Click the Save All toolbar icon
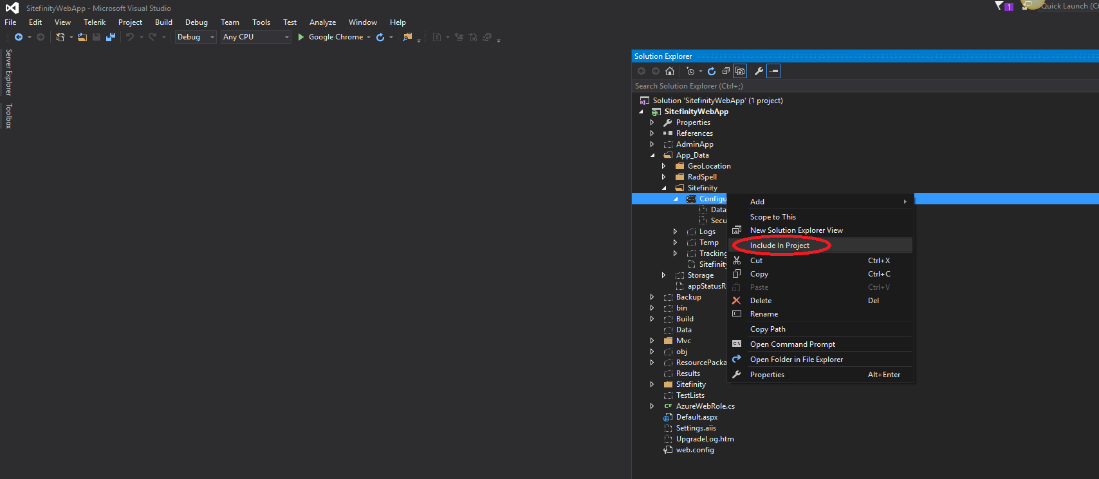 [110, 37]
